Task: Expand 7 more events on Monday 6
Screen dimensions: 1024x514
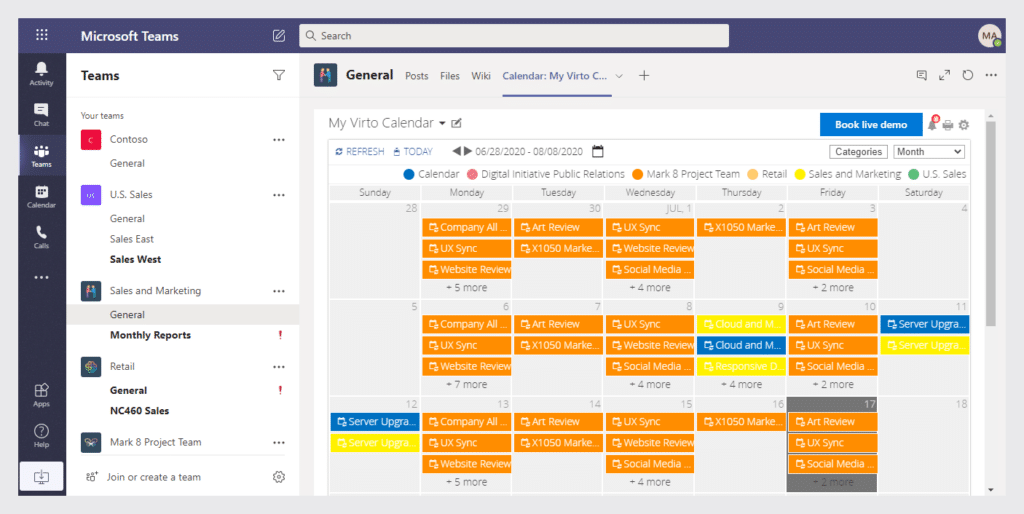Action: (467, 384)
